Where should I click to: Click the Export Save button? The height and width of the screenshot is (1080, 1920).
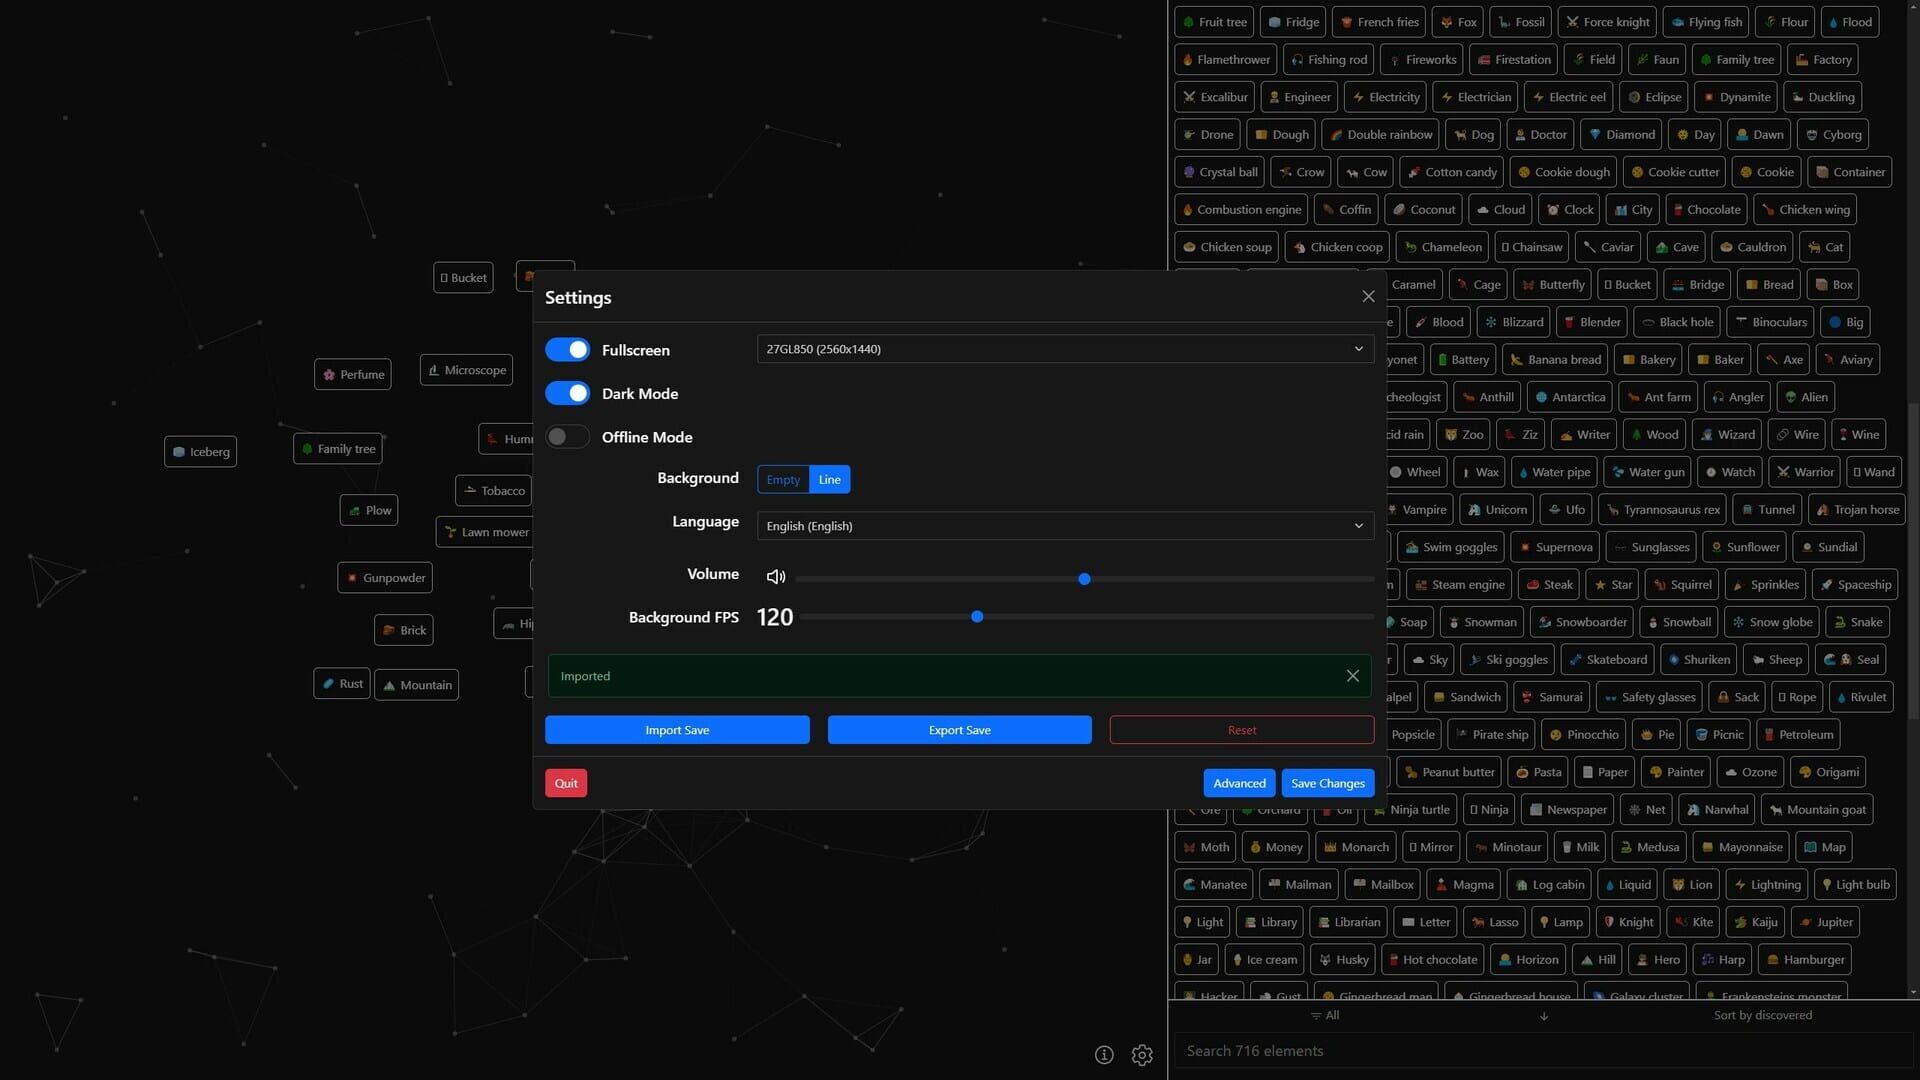click(959, 729)
